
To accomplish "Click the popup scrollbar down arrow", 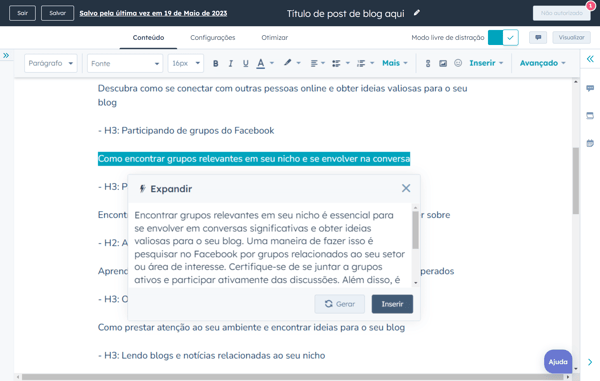I will click(415, 283).
